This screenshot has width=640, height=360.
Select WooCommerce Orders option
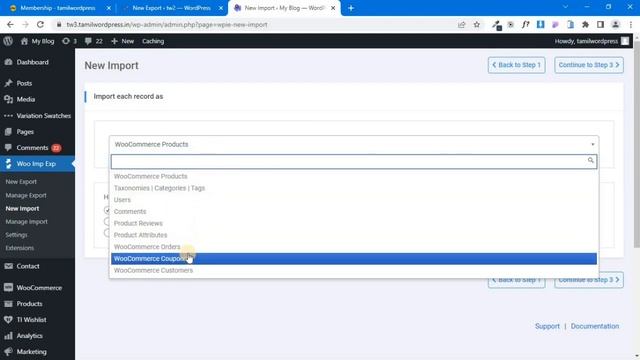(354, 247)
